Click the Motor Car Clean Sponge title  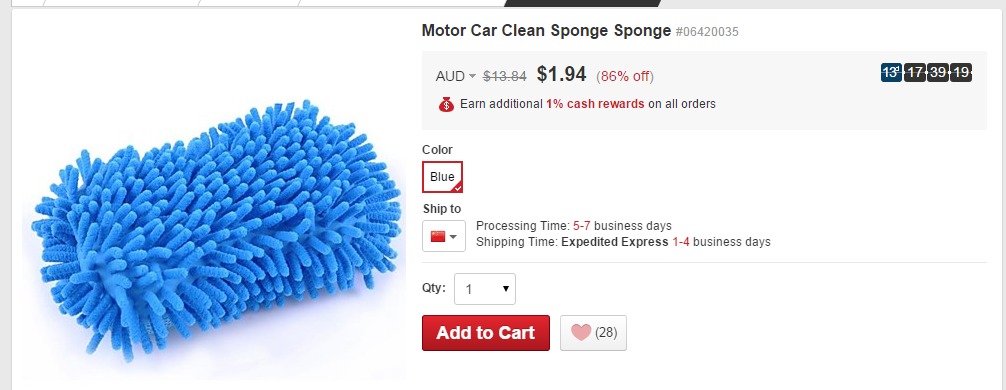point(546,30)
